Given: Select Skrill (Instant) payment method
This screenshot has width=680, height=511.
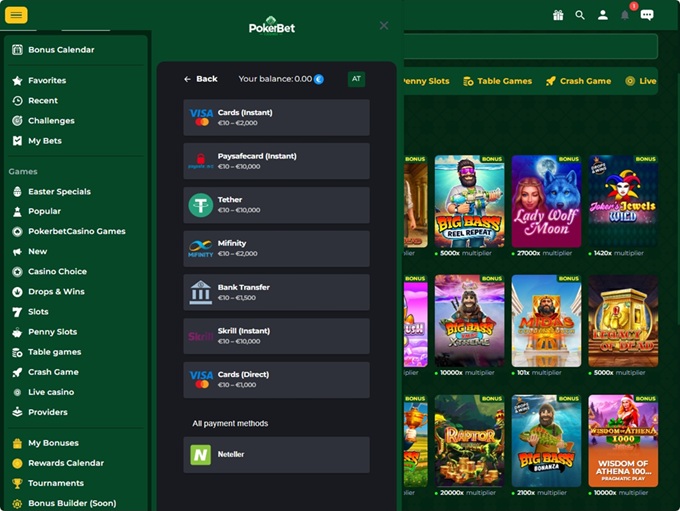Looking at the screenshot, I should (x=276, y=336).
